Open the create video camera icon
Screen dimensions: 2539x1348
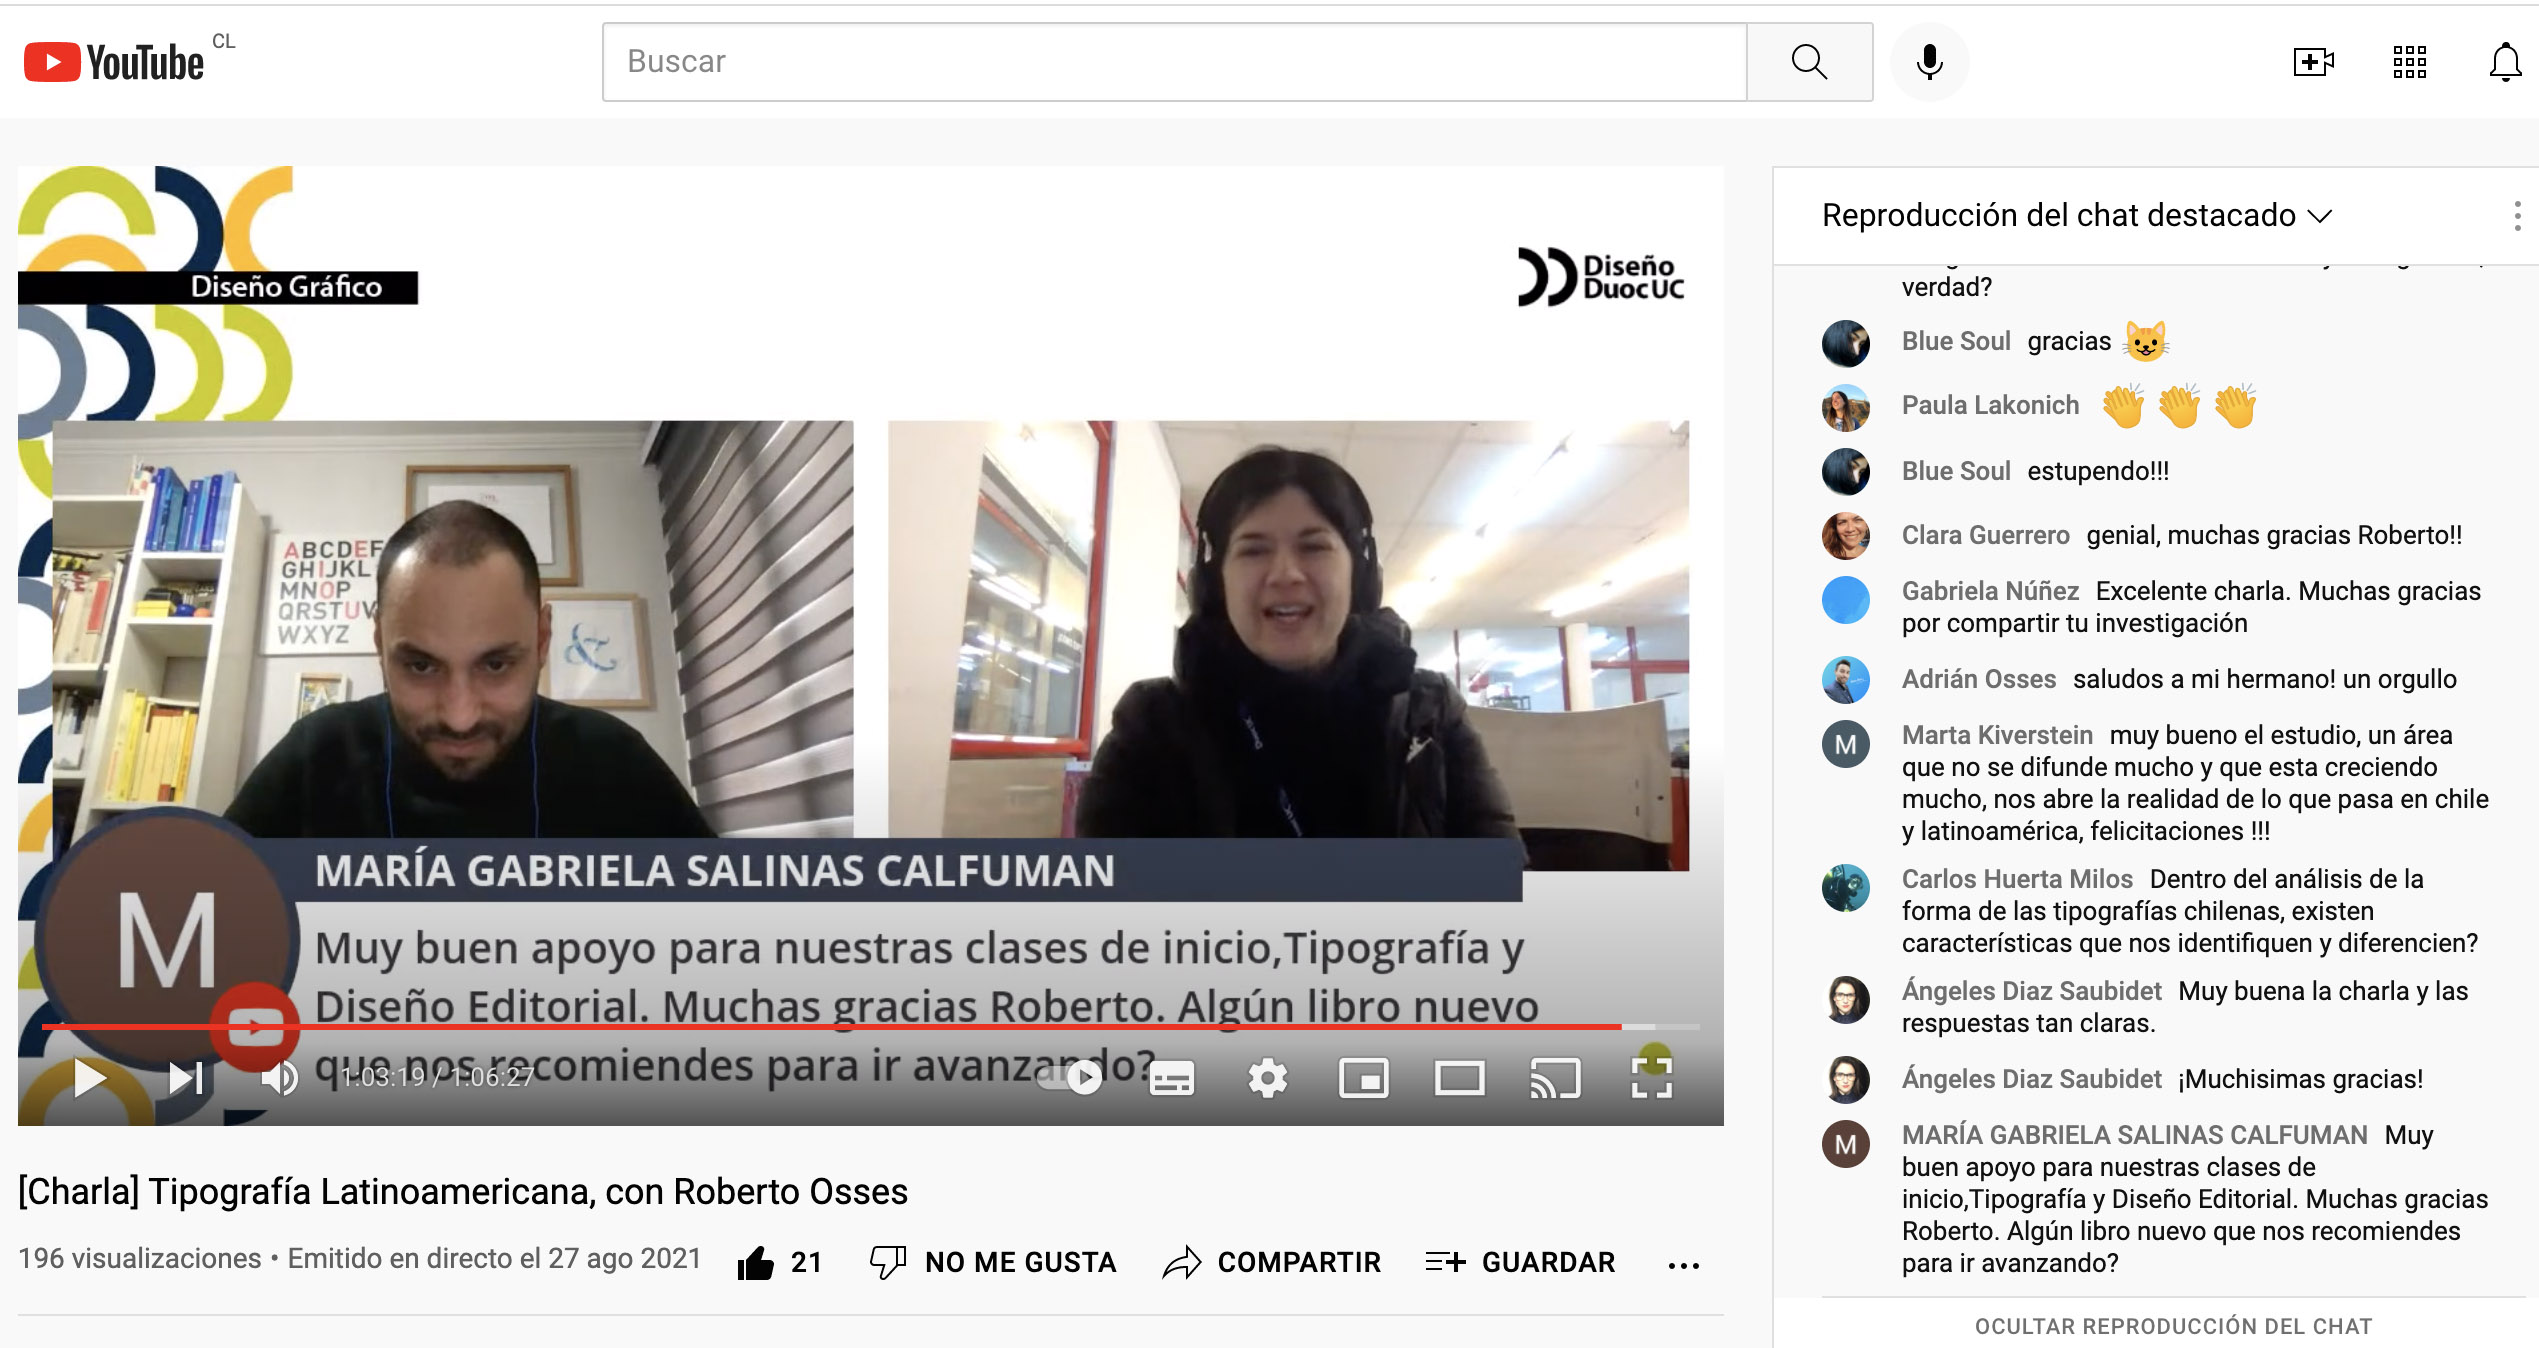pos(2312,62)
